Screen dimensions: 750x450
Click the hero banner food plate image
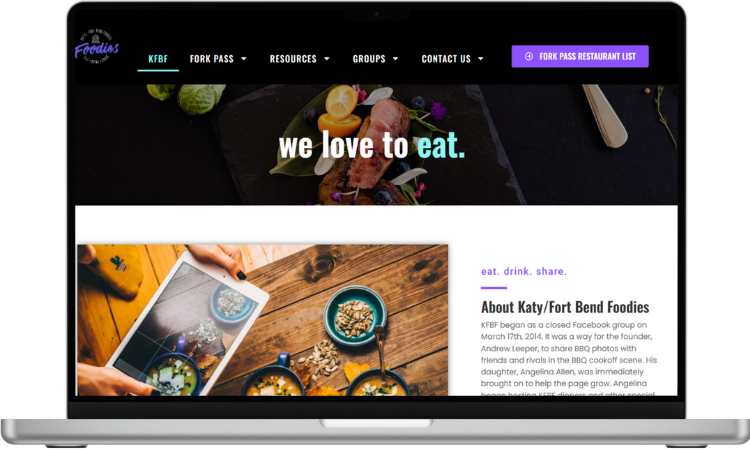point(376,144)
